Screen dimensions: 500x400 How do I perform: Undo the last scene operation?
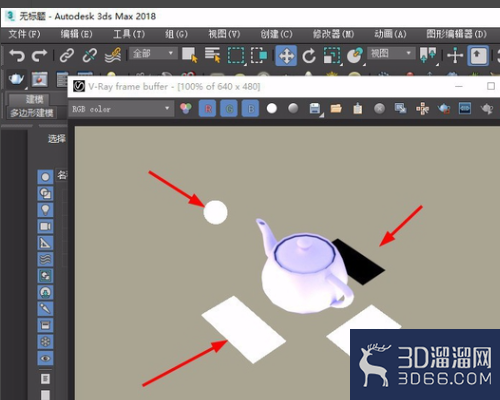point(17,55)
